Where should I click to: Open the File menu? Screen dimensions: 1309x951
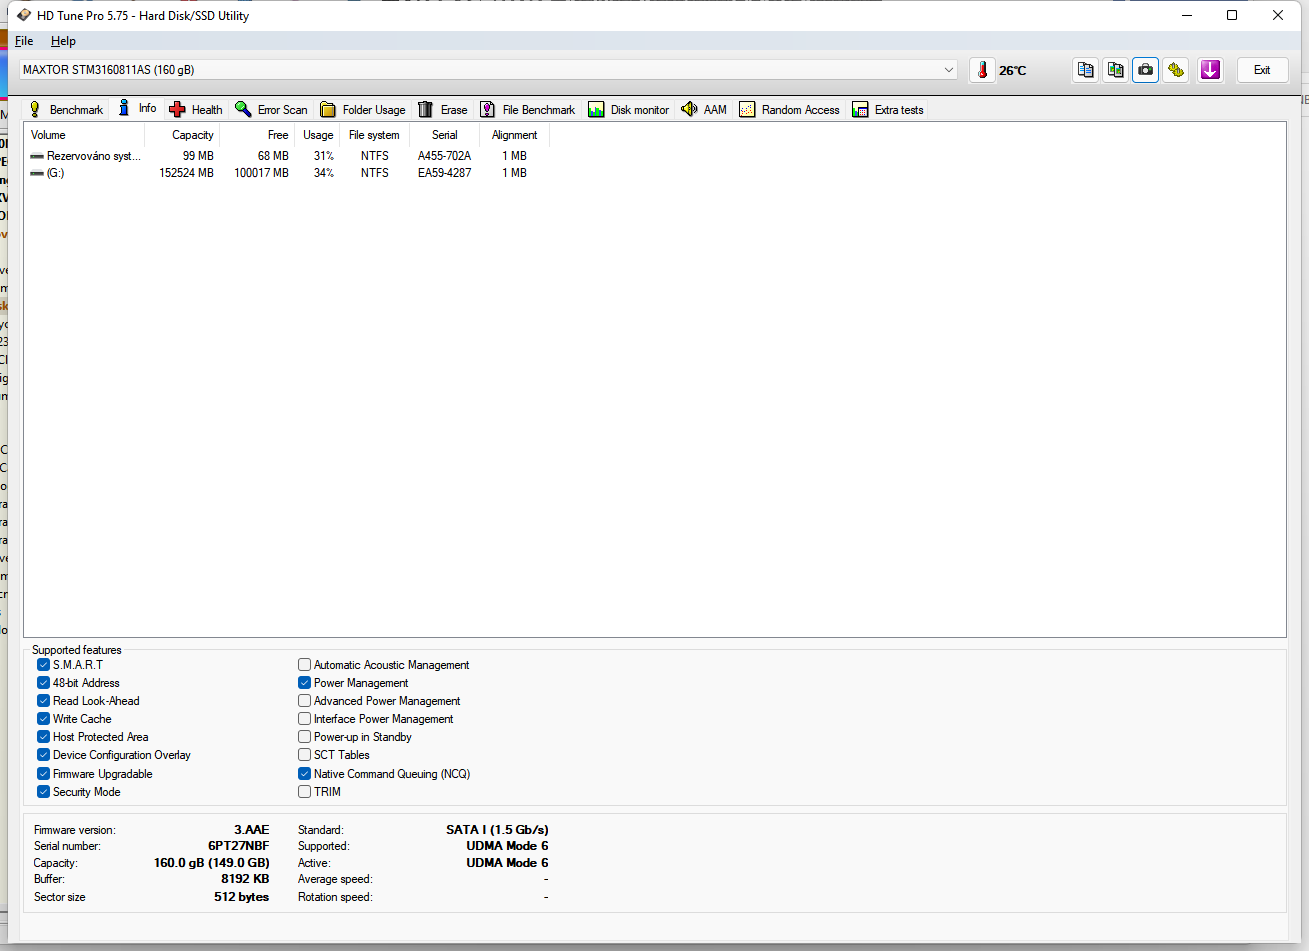(24, 41)
